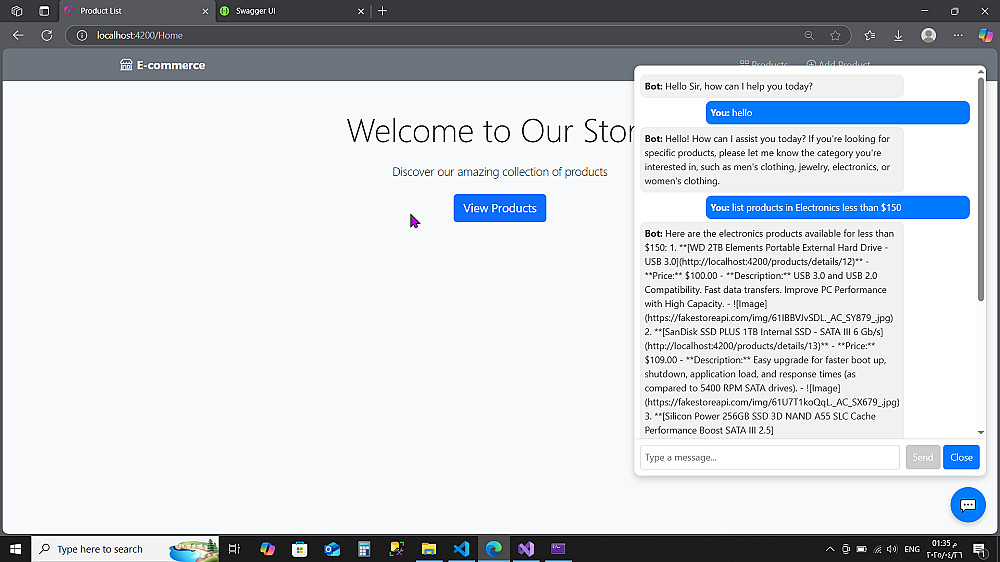1000x562 pixels.
Task: Open the notification center icon
Action: click(x=980, y=549)
